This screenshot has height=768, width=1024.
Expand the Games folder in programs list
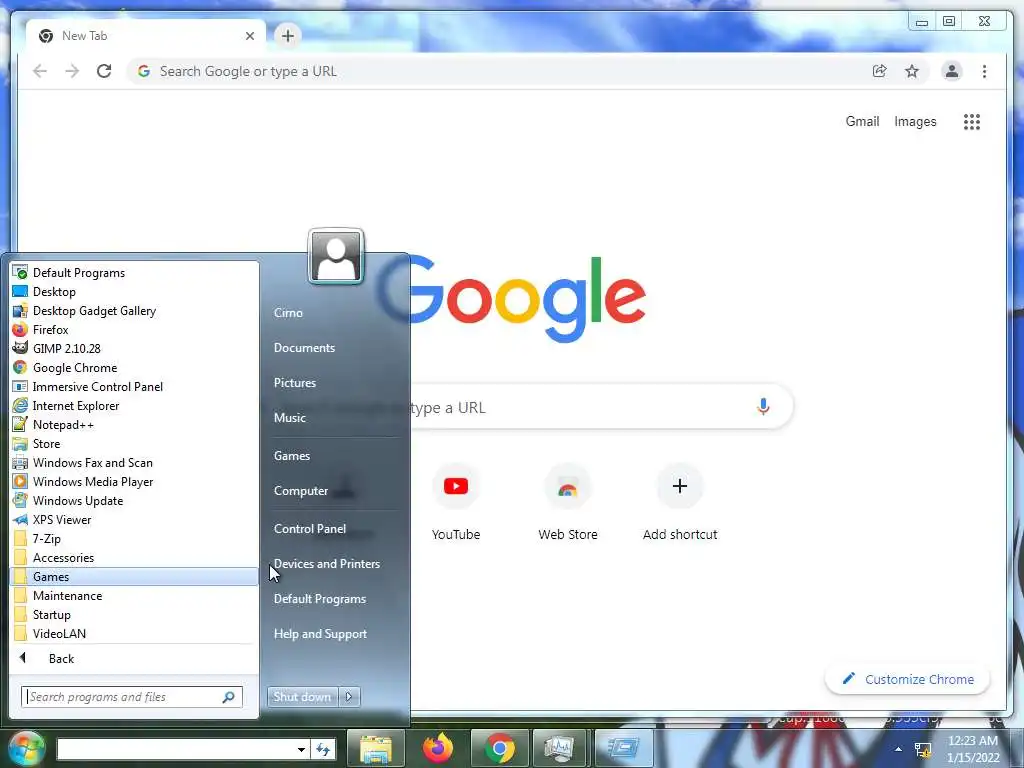[135, 577]
